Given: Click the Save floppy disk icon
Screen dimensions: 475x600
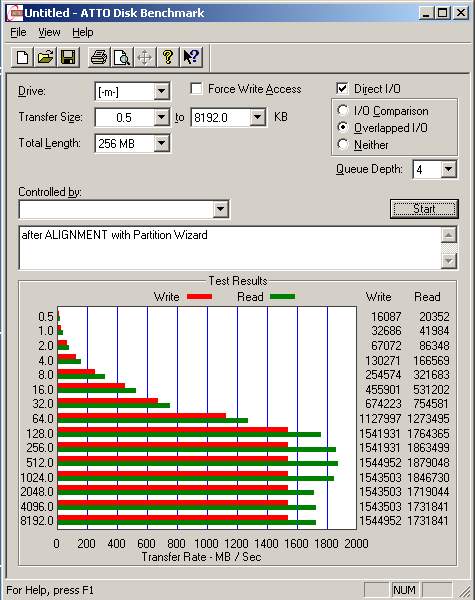Looking at the screenshot, I should (68, 57).
